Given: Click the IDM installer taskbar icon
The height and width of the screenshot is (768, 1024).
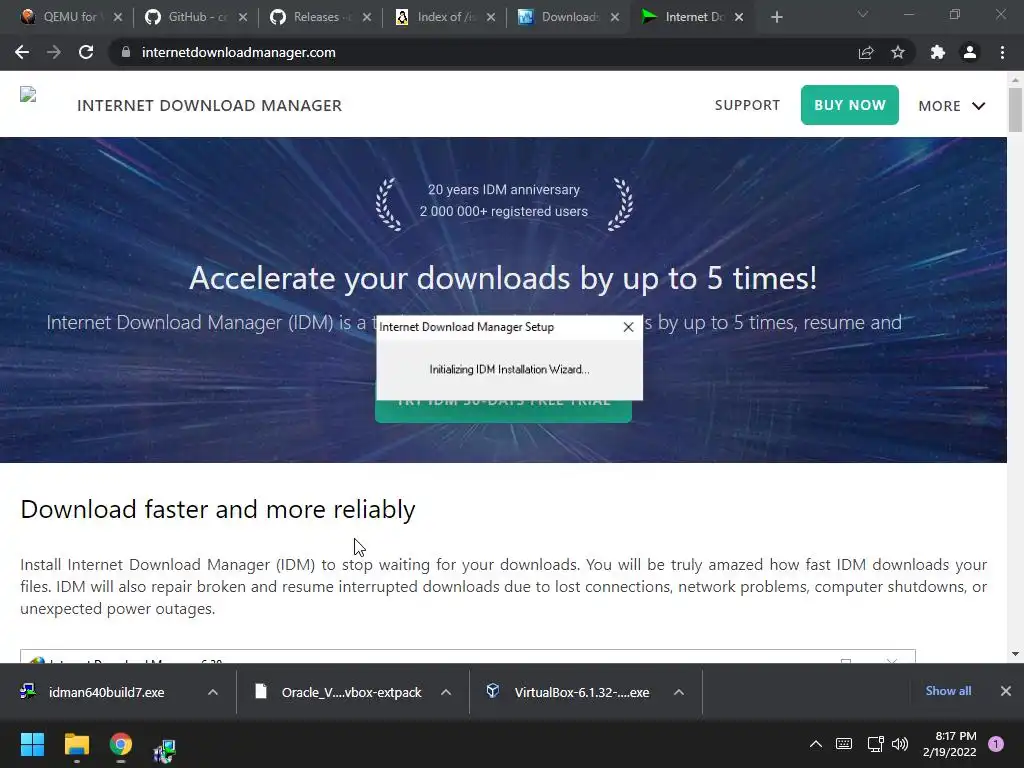Looking at the screenshot, I should [x=165, y=750].
